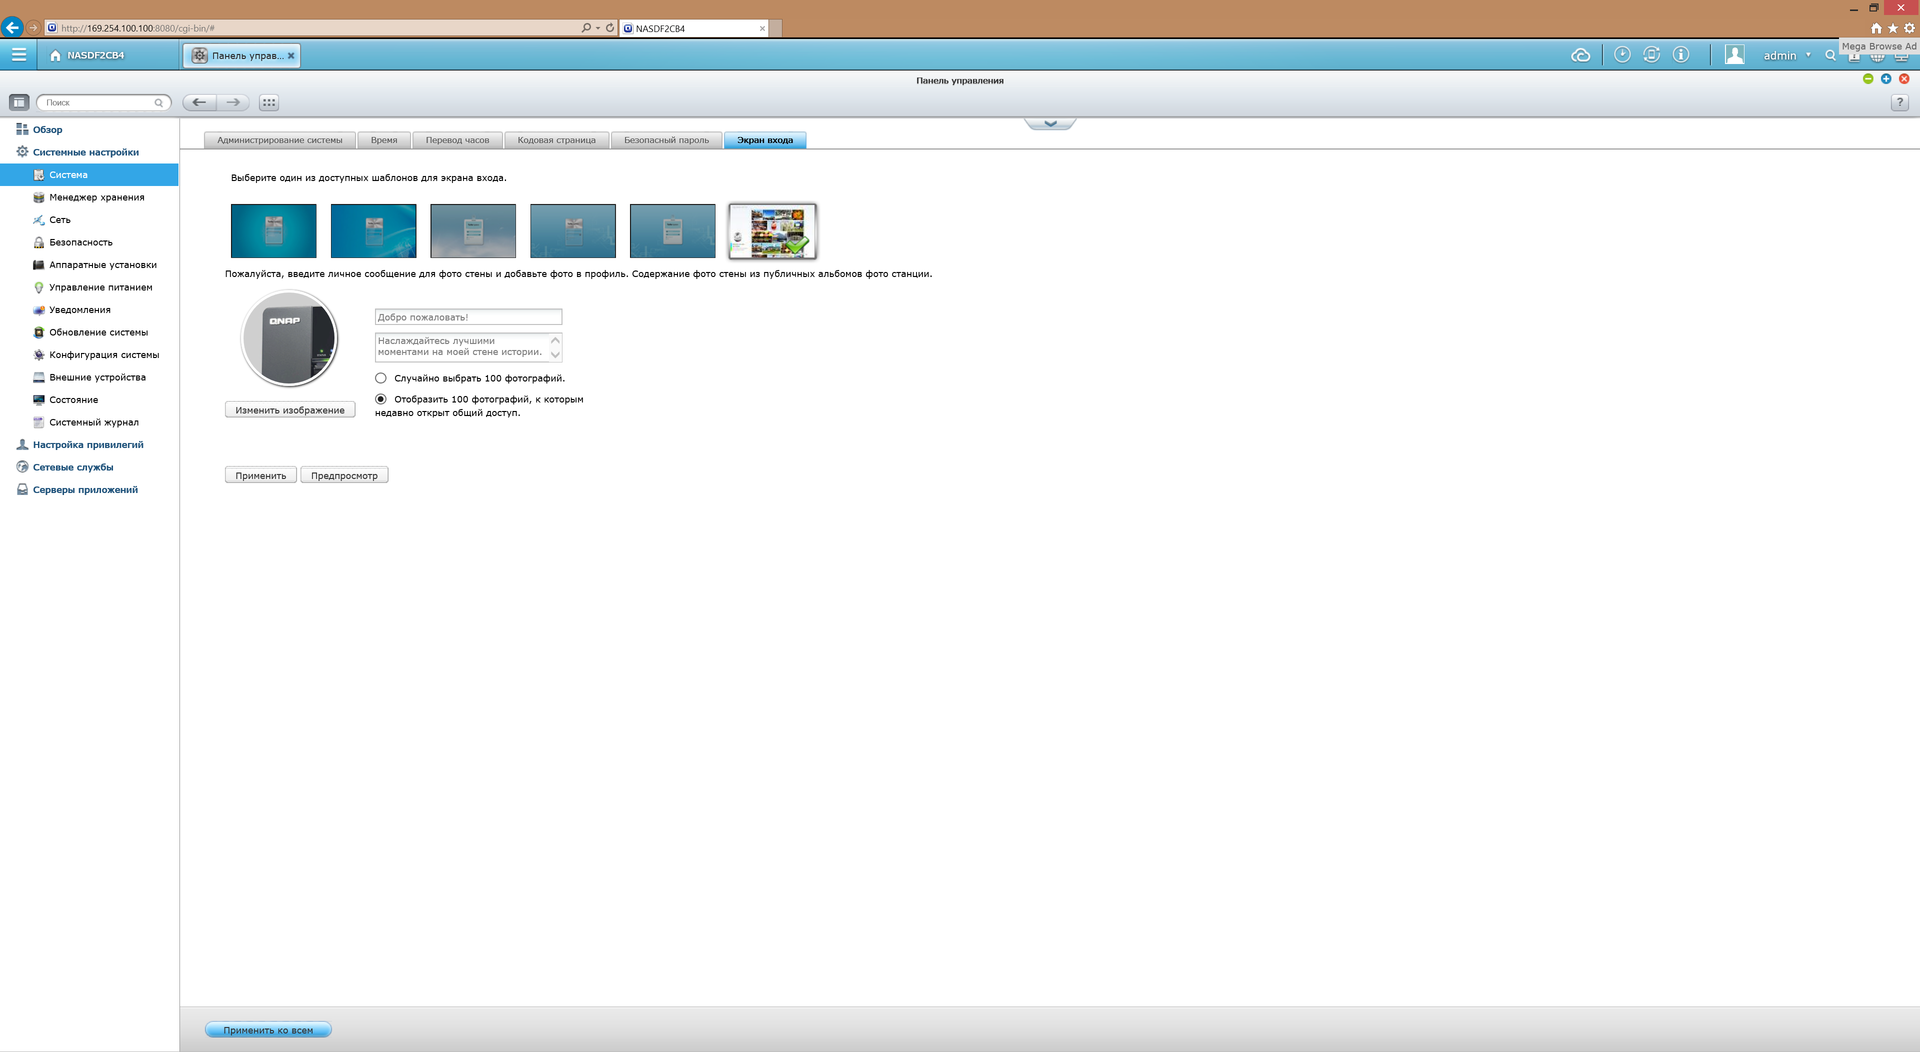
Task: Click the Изменить изображение button
Action: (x=290, y=410)
